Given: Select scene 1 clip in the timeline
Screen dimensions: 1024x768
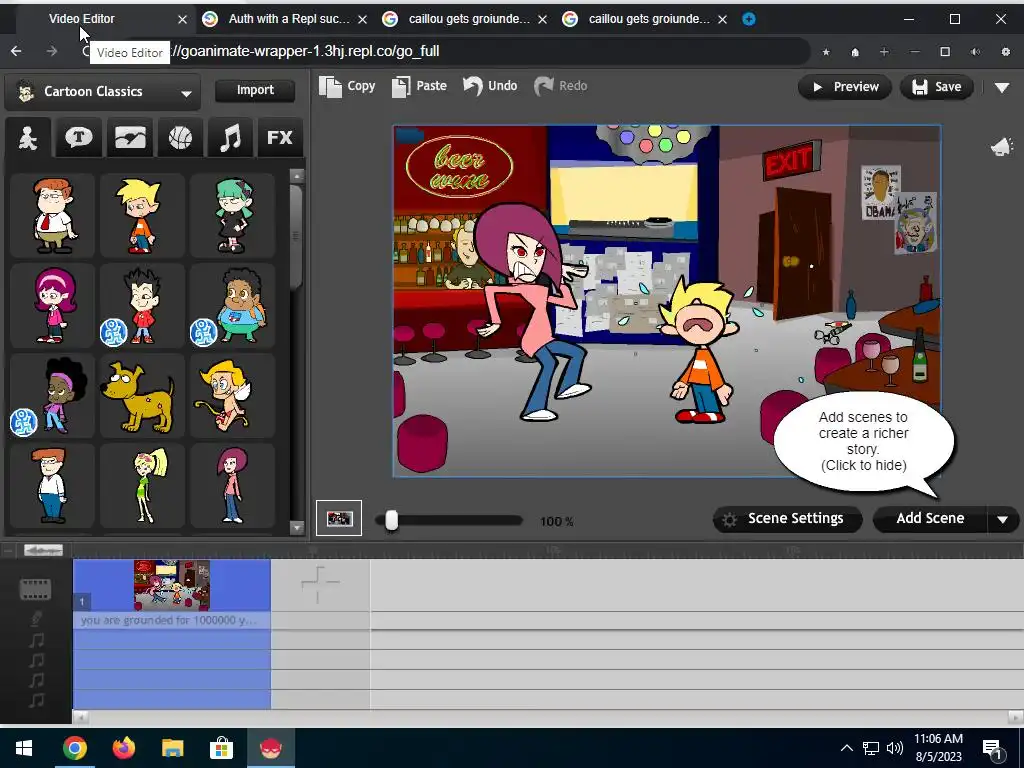Looking at the screenshot, I should [x=172, y=584].
